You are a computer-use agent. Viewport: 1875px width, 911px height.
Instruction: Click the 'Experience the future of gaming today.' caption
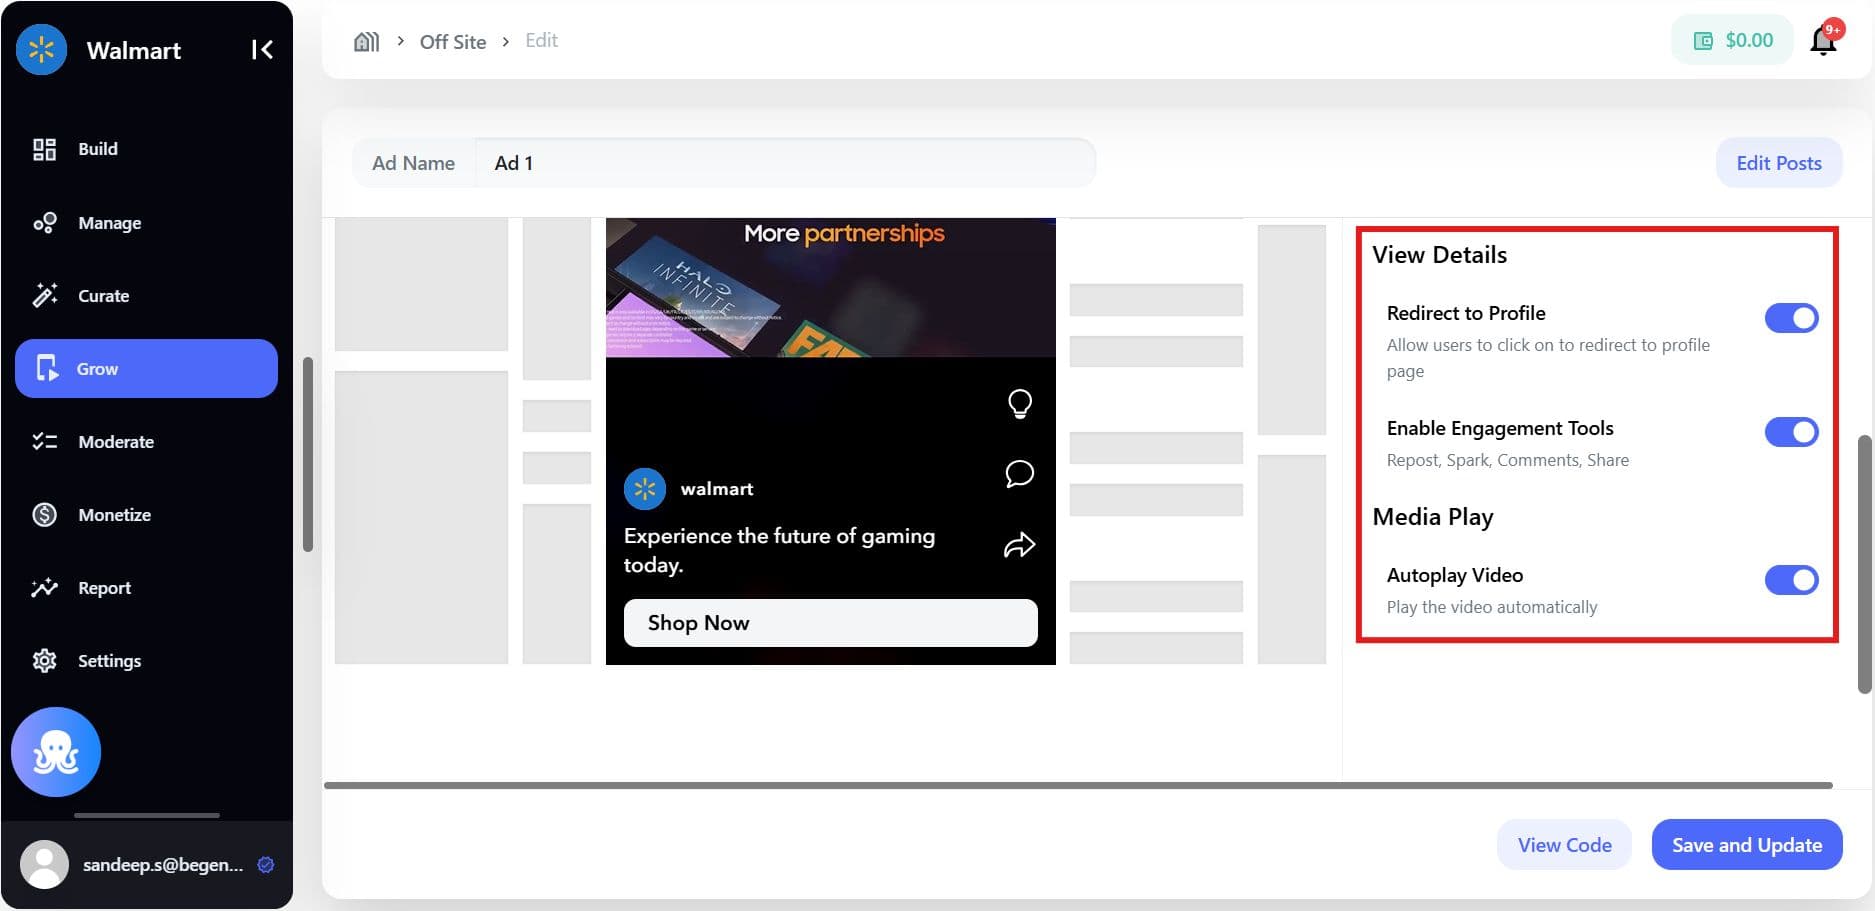[x=779, y=550]
